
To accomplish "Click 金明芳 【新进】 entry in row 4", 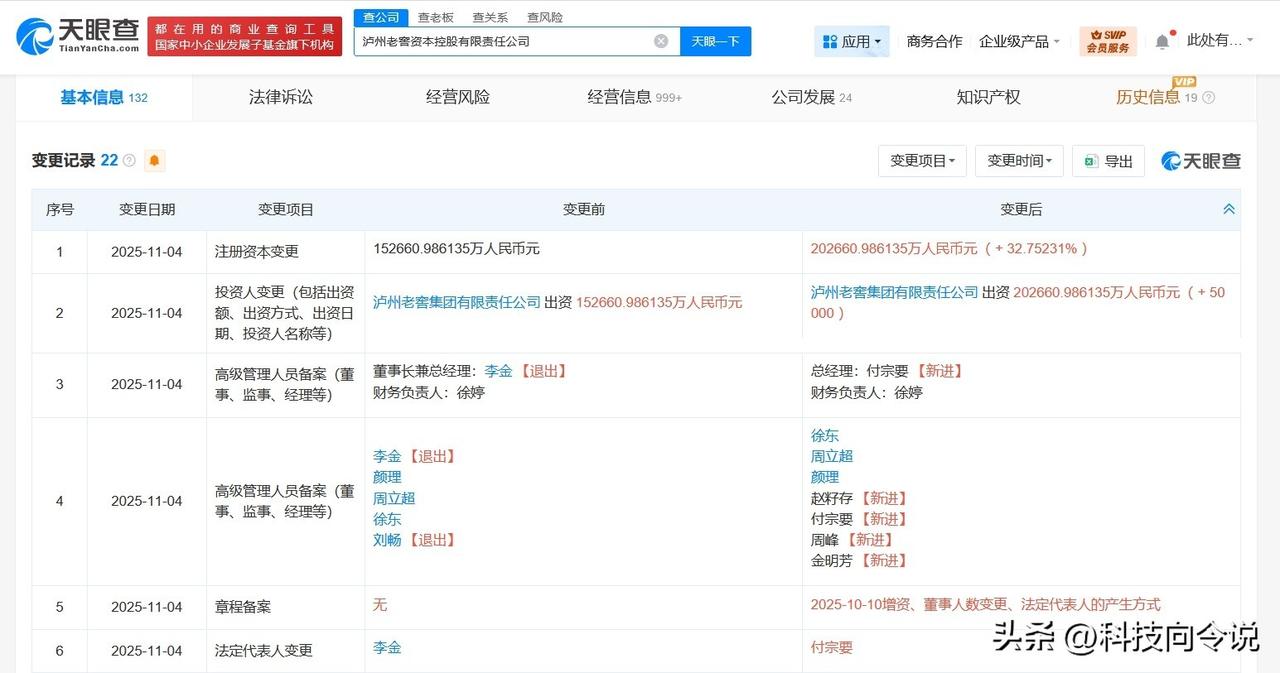I will [x=860, y=560].
